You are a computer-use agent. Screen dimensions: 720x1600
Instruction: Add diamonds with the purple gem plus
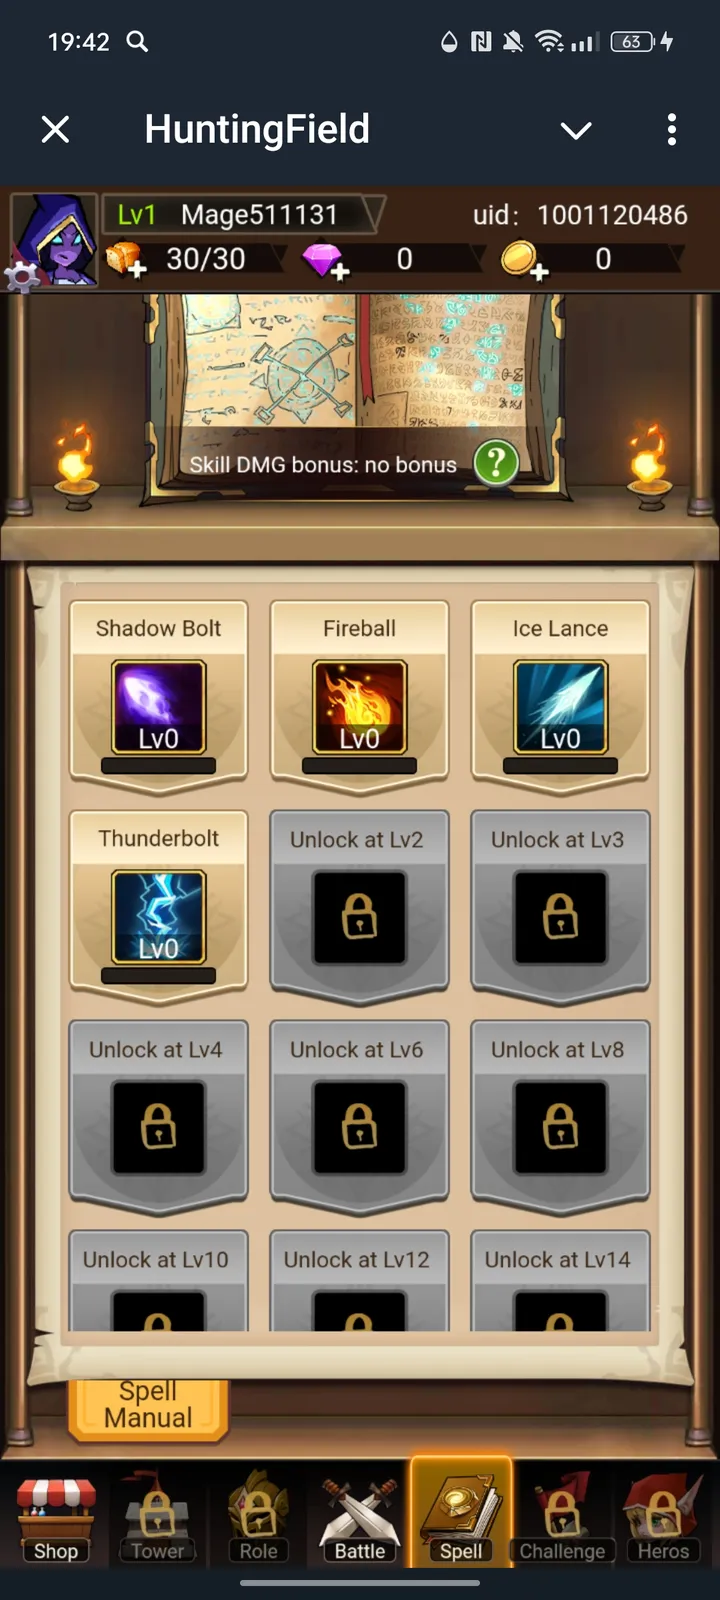tap(324, 260)
